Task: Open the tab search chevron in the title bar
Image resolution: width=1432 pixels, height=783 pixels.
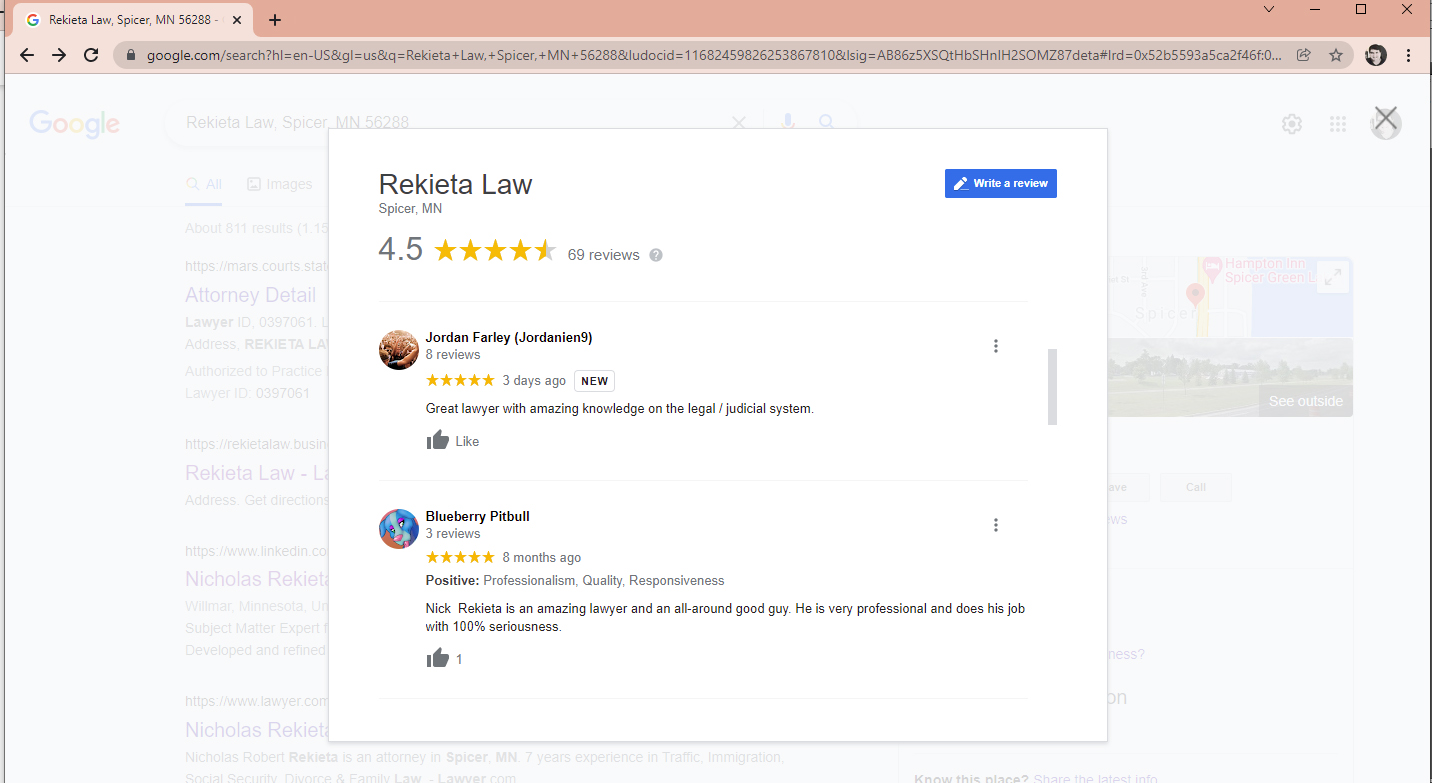Action: pos(1269,9)
